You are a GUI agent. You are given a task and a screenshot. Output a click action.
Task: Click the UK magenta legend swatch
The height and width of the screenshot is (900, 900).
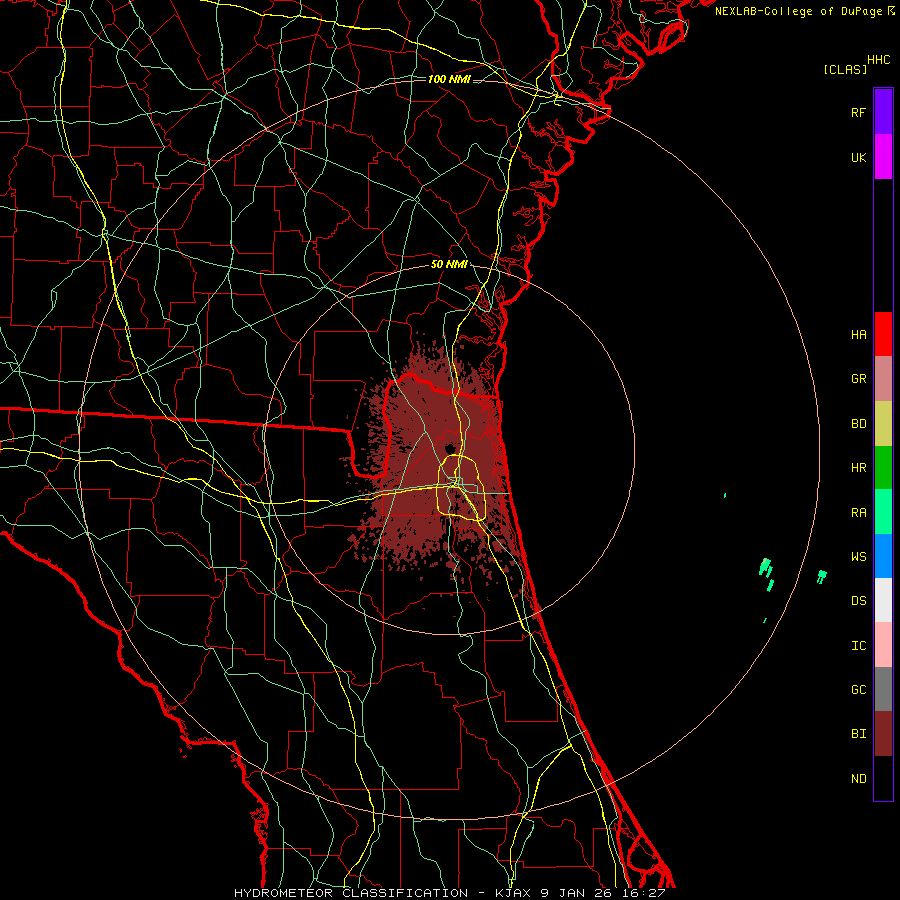click(x=883, y=157)
